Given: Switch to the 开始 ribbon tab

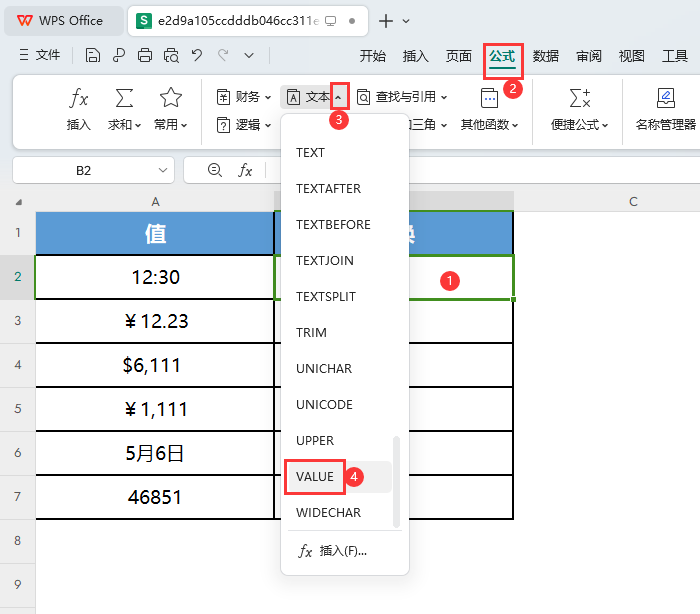Looking at the screenshot, I should click(x=373, y=56).
